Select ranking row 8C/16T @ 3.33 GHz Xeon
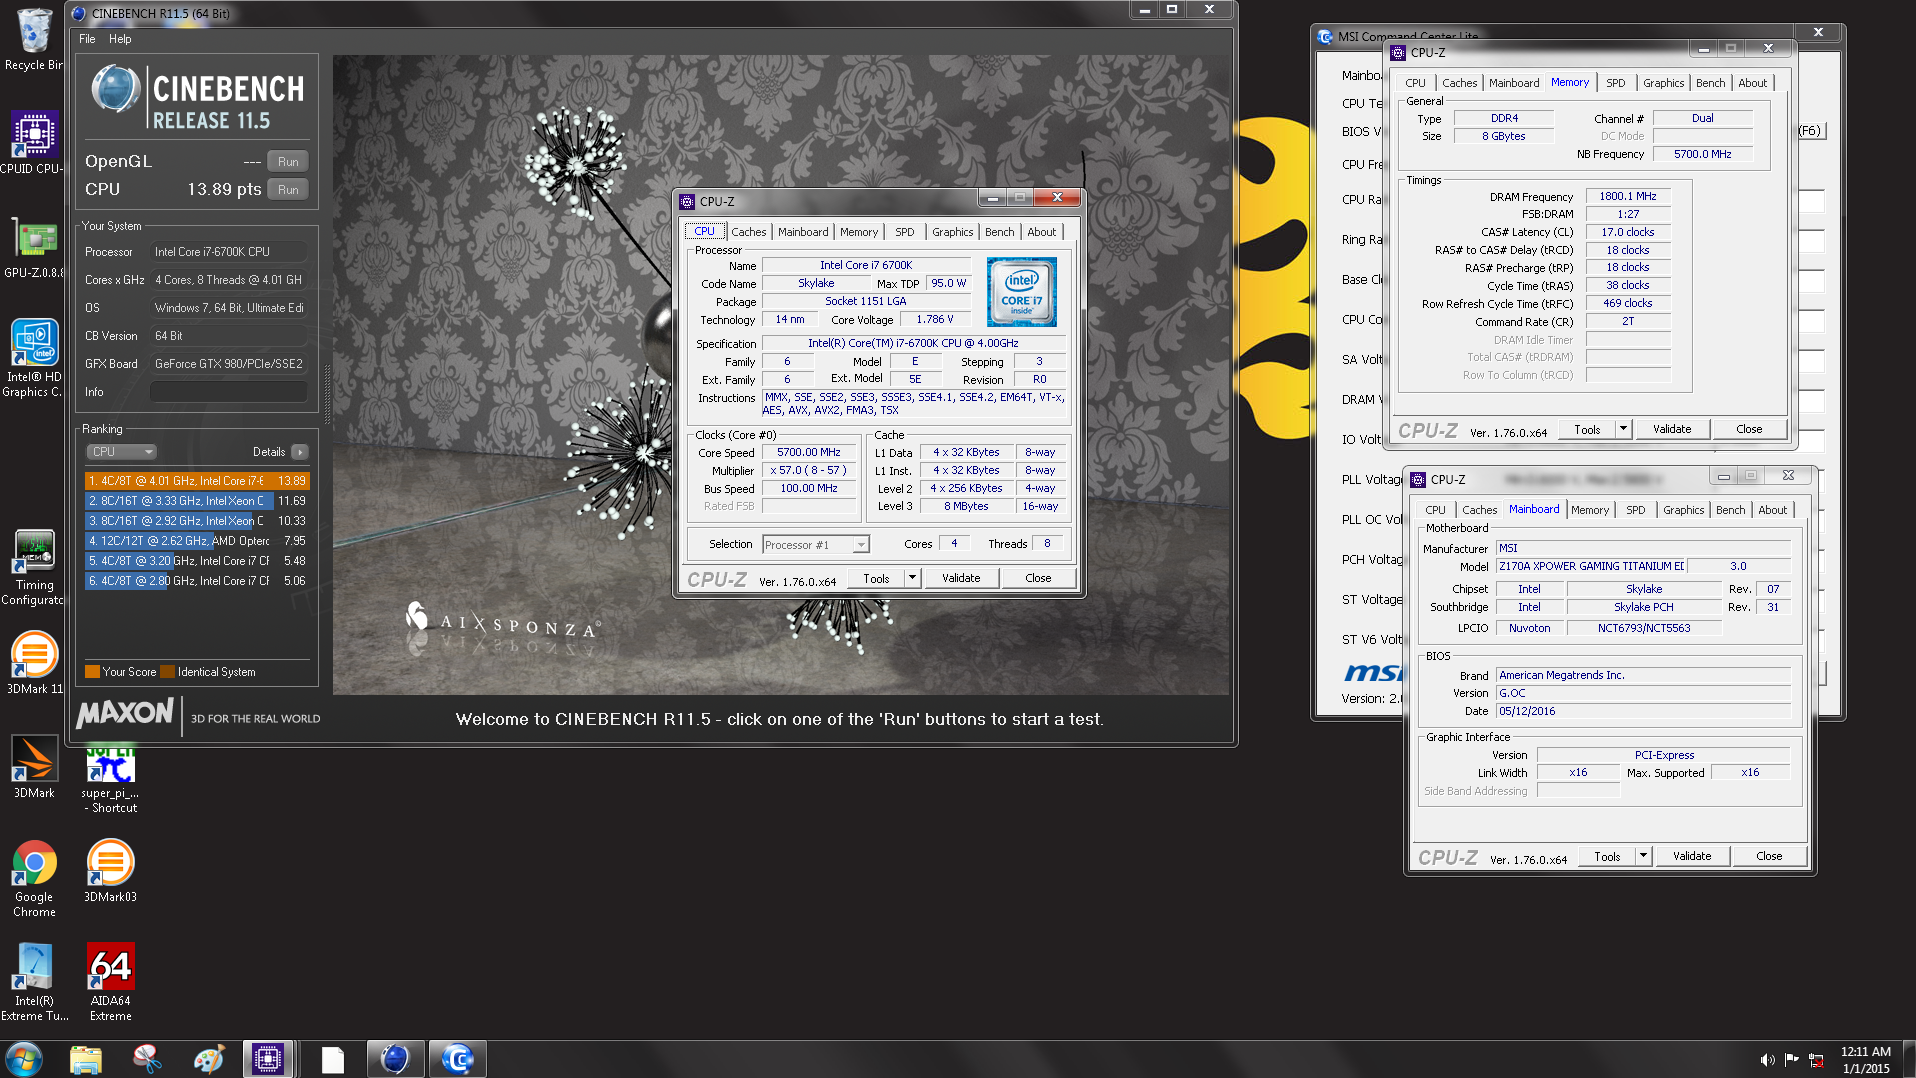Image resolution: width=1916 pixels, height=1078 pixels. tap(197, 501)
